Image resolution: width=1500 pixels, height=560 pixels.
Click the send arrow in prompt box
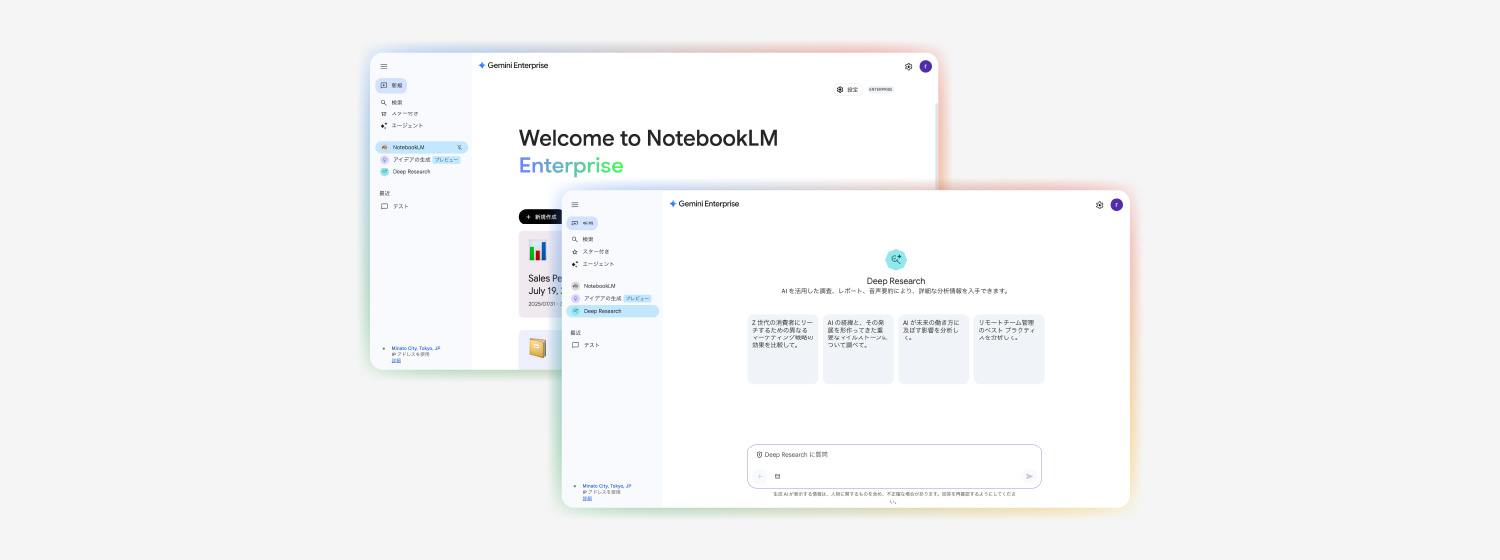1029,476
